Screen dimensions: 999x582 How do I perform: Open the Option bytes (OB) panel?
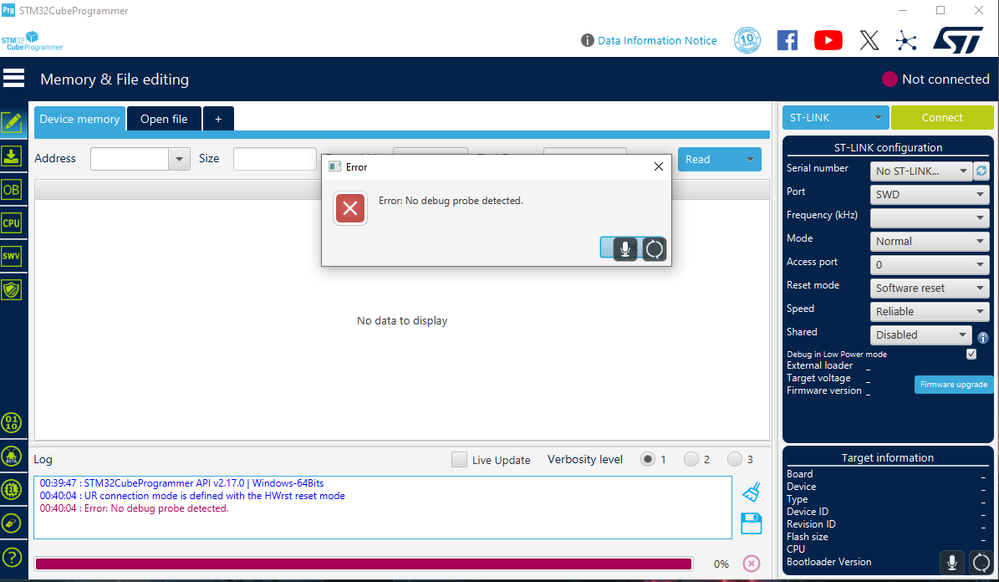pos(12,189)
